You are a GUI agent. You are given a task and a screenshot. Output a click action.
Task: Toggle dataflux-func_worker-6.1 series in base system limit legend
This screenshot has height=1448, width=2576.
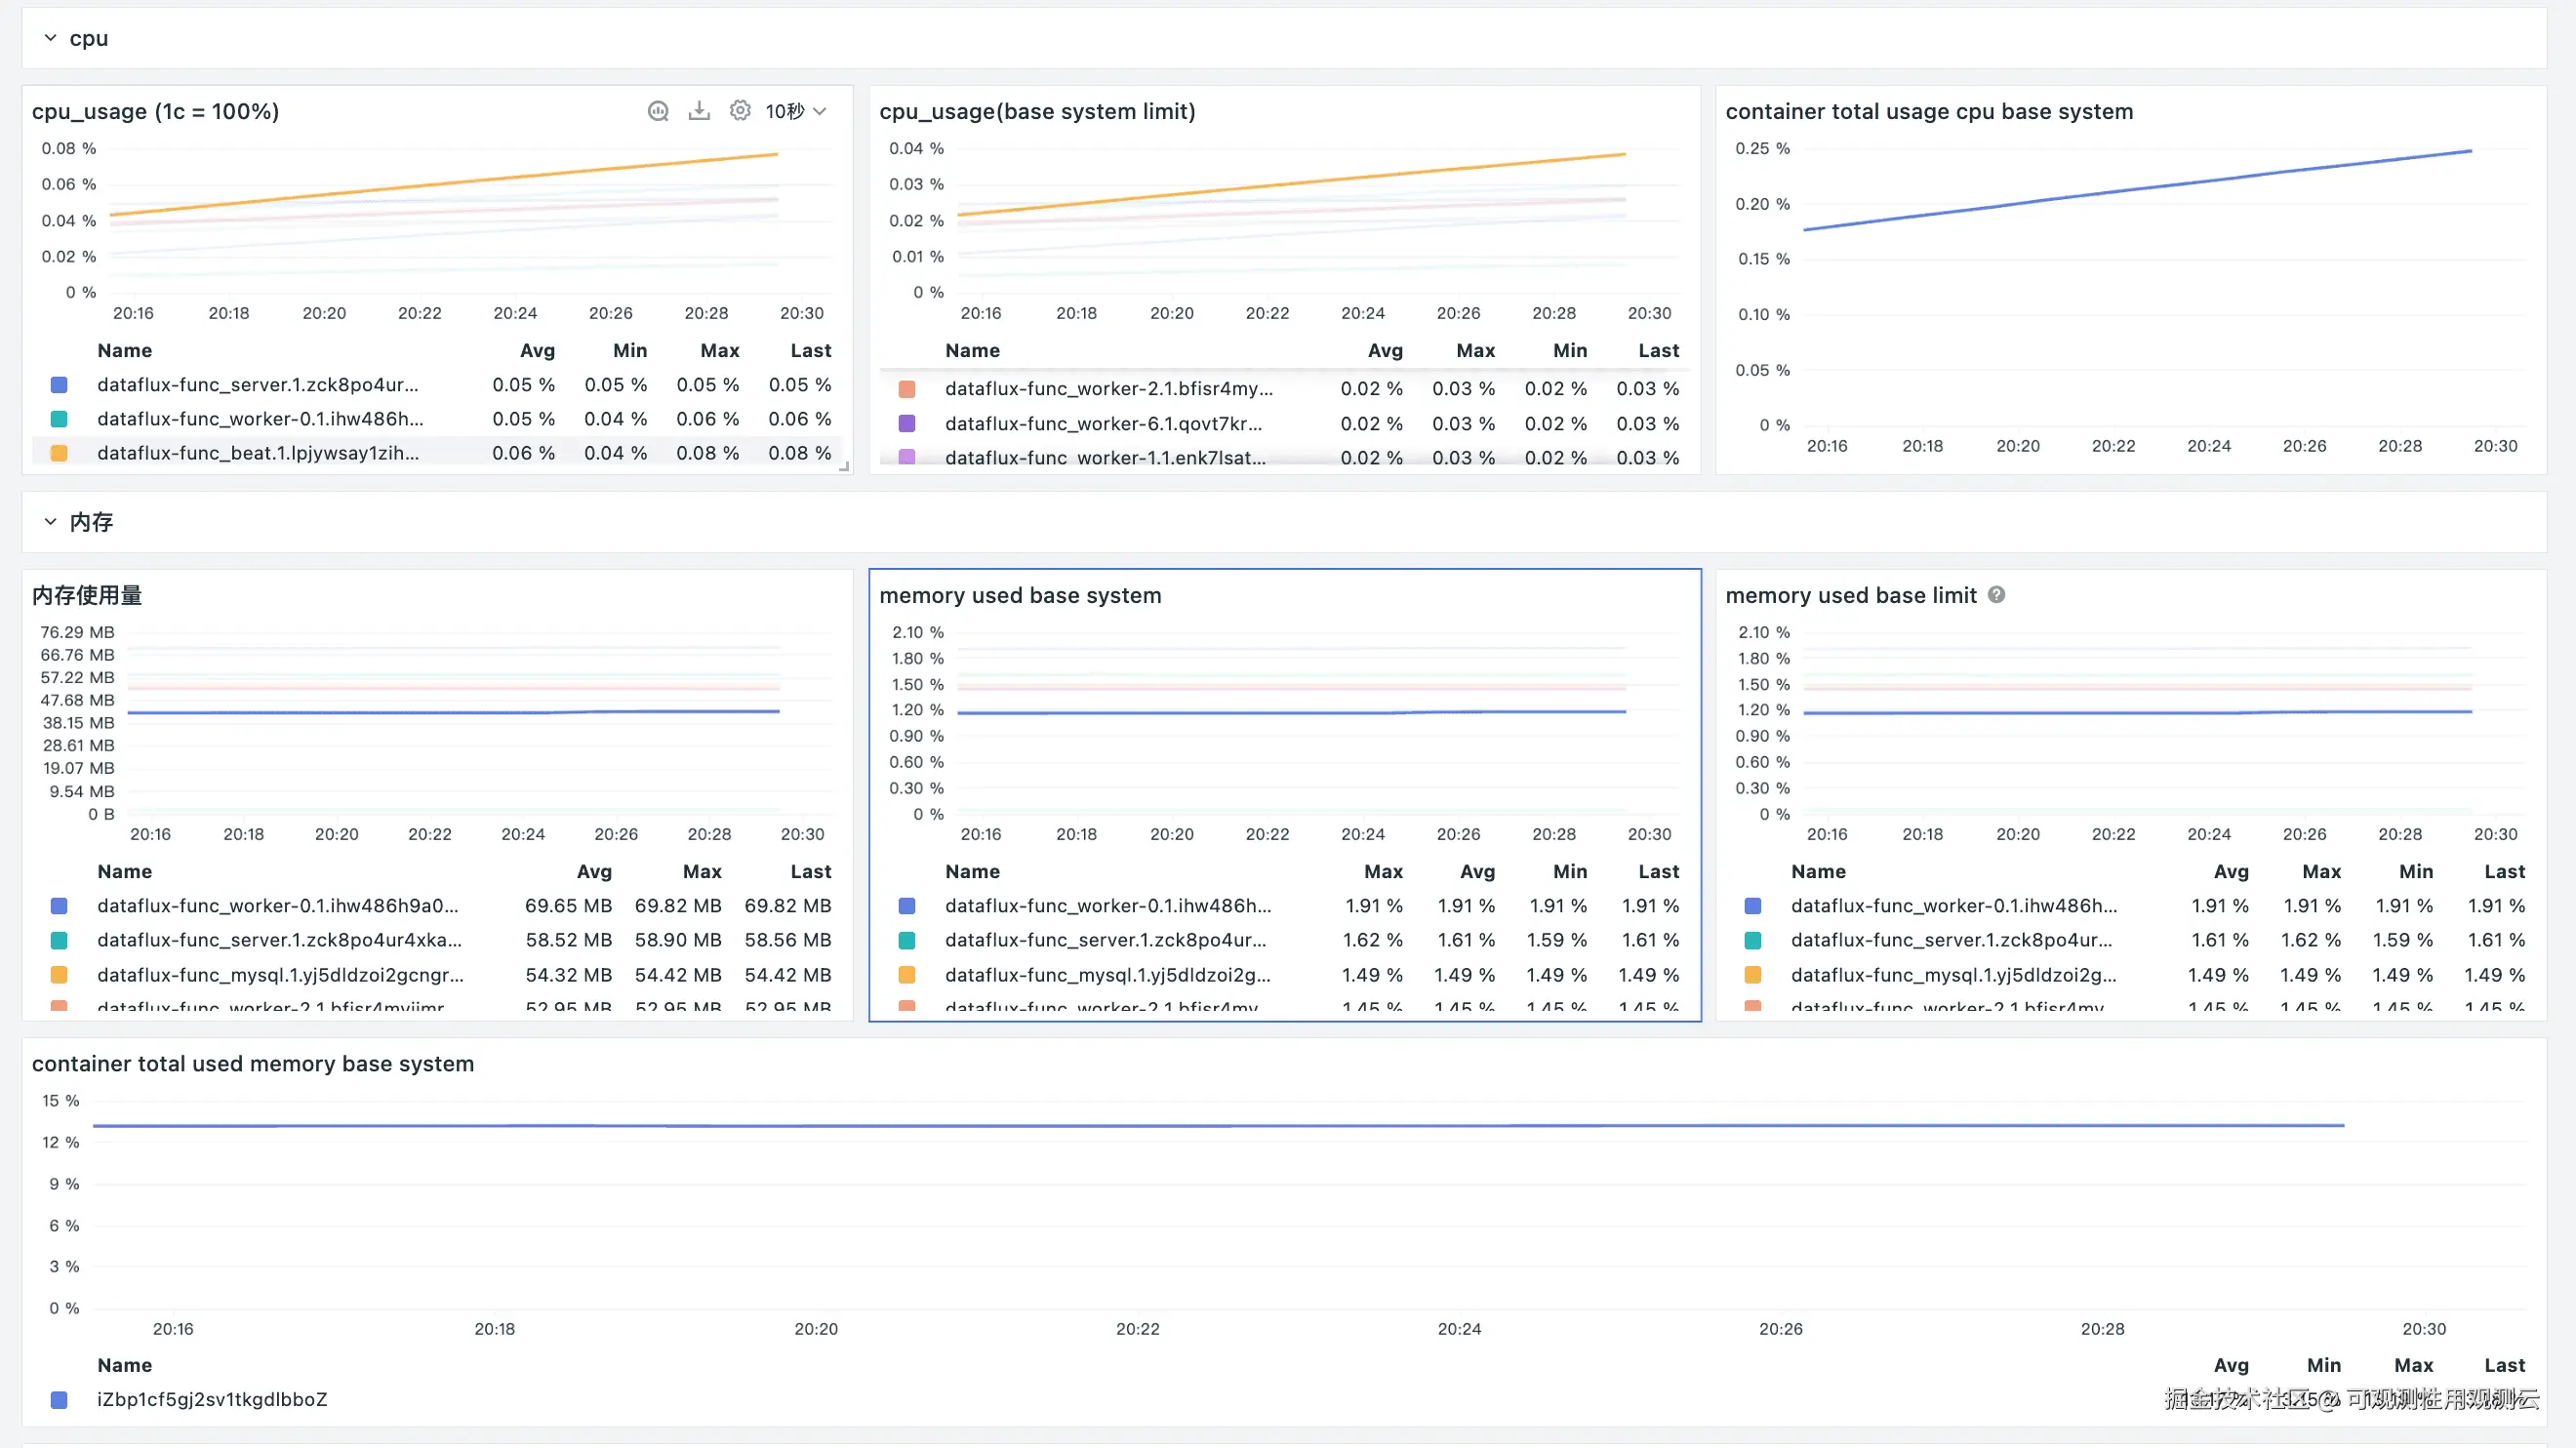[x=1103, y=424]
